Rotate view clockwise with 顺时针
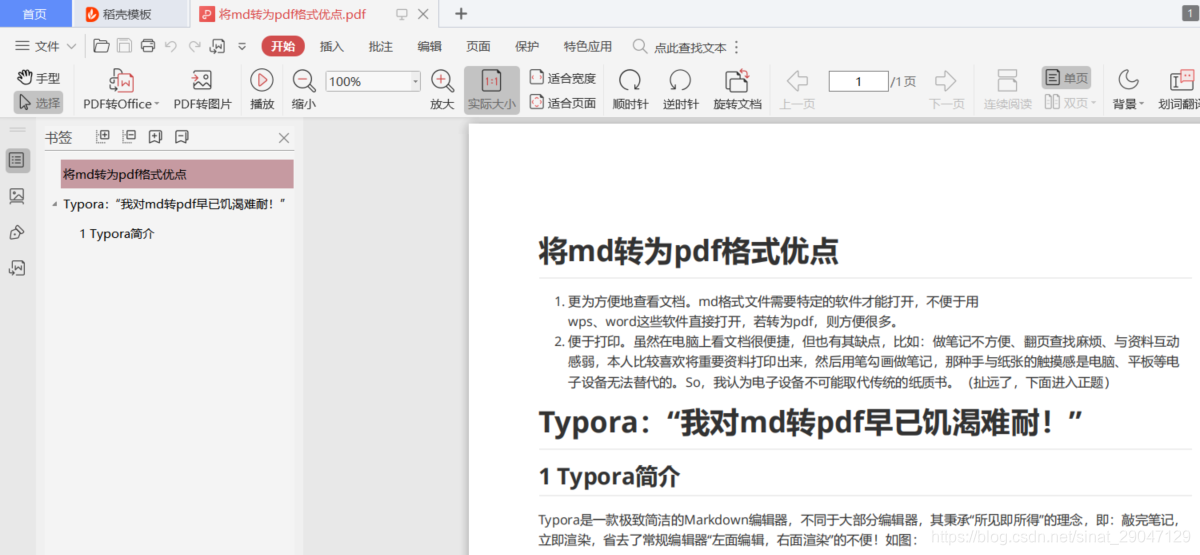1200x555 pixels. [630, 90]
